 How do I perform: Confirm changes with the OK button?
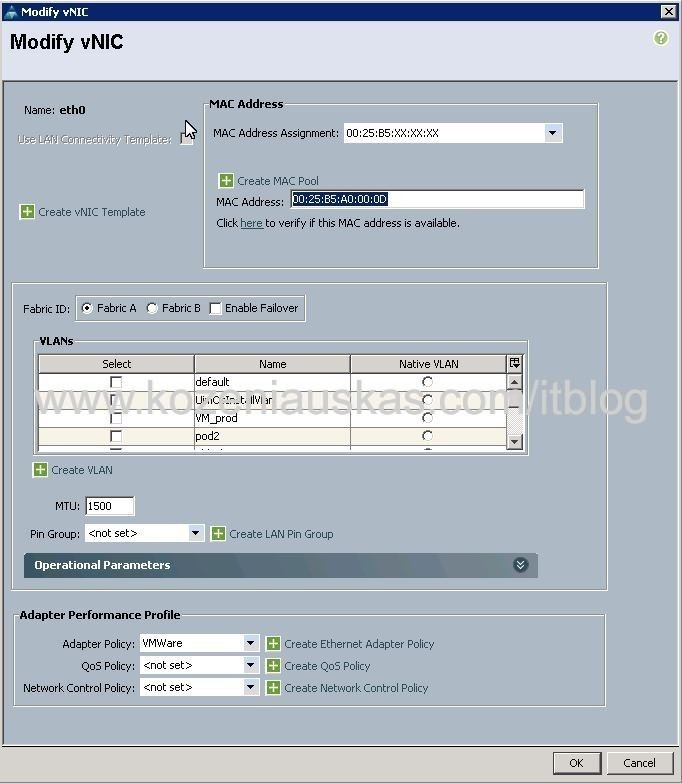click(577, 763)
